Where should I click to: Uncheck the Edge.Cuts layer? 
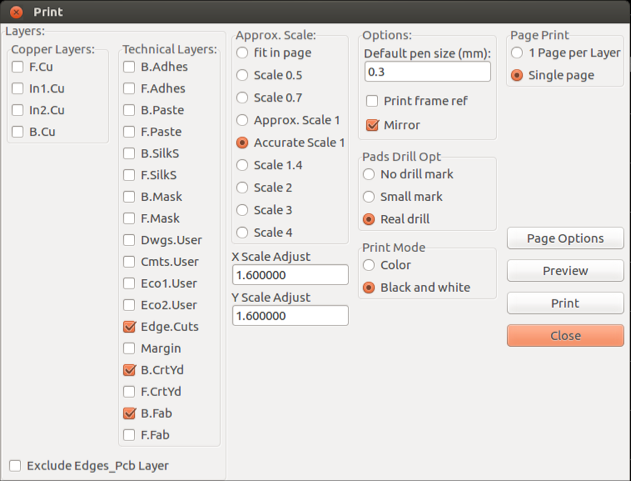(130, 327)
